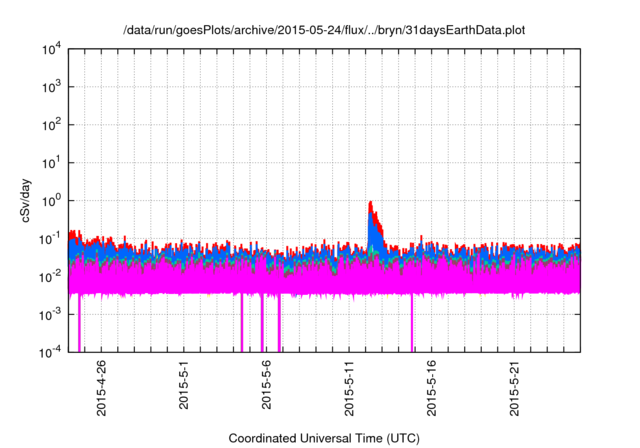This screenshot has width=640, height=448.
Task: Click the 10^-3 y-axis tick label
Action: (51, 315)
